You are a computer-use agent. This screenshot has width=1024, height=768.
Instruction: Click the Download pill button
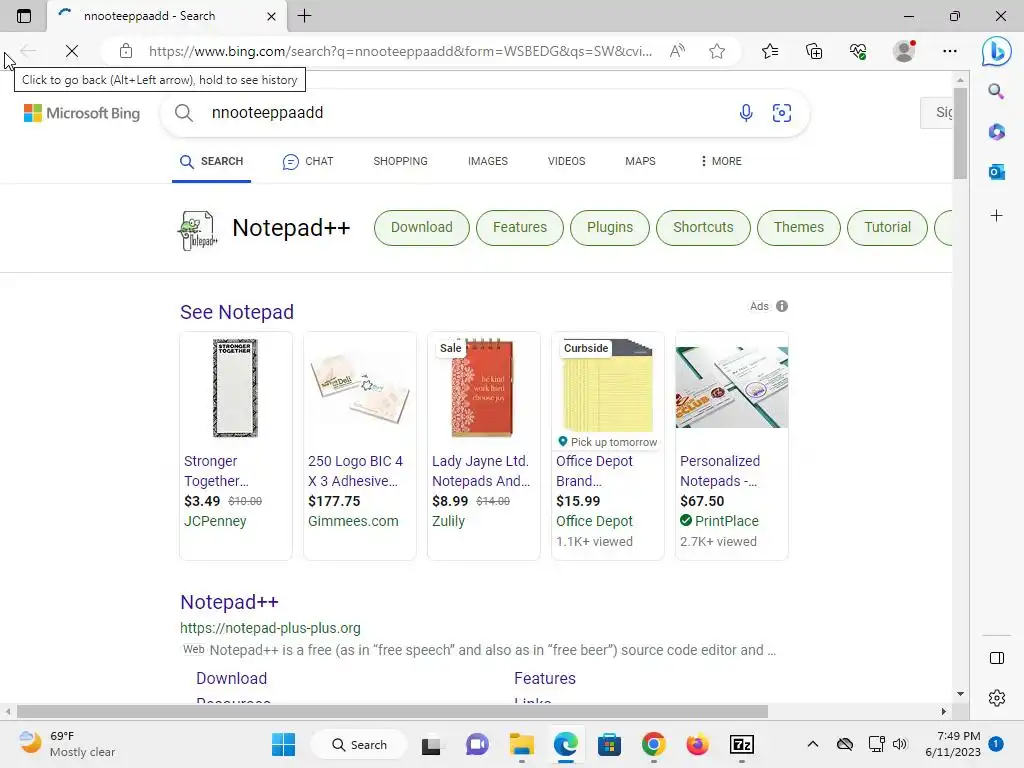click(x=422, y=227)
